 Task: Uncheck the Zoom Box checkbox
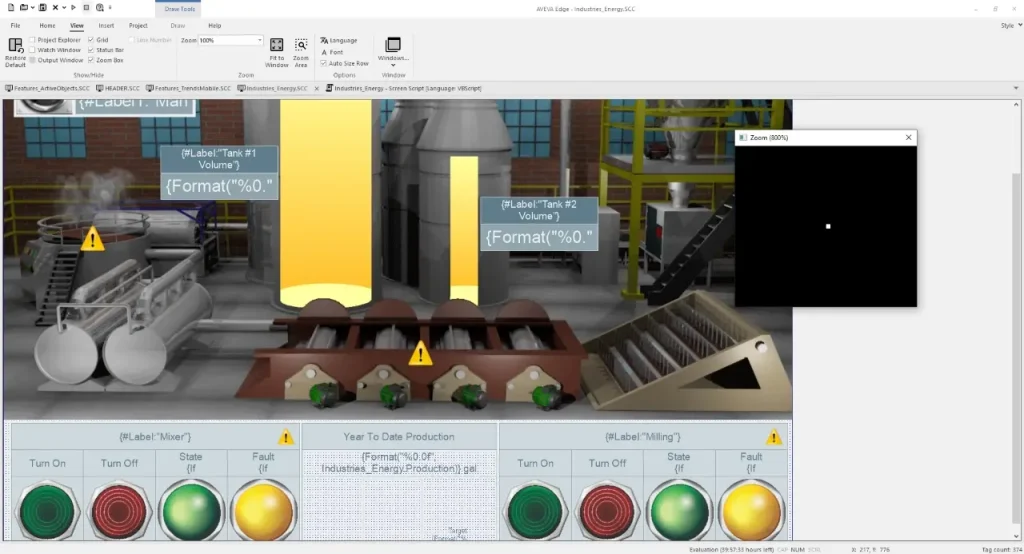coord(91,60)
